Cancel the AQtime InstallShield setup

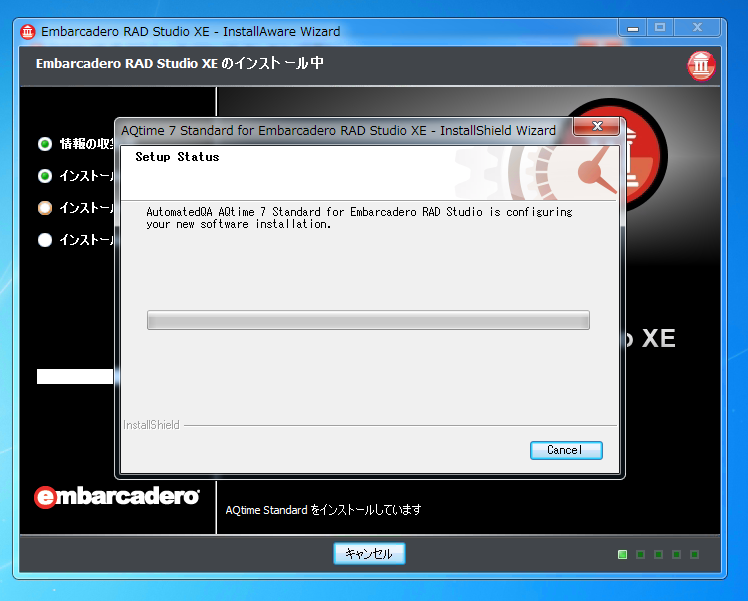click(x=566, y=450)
